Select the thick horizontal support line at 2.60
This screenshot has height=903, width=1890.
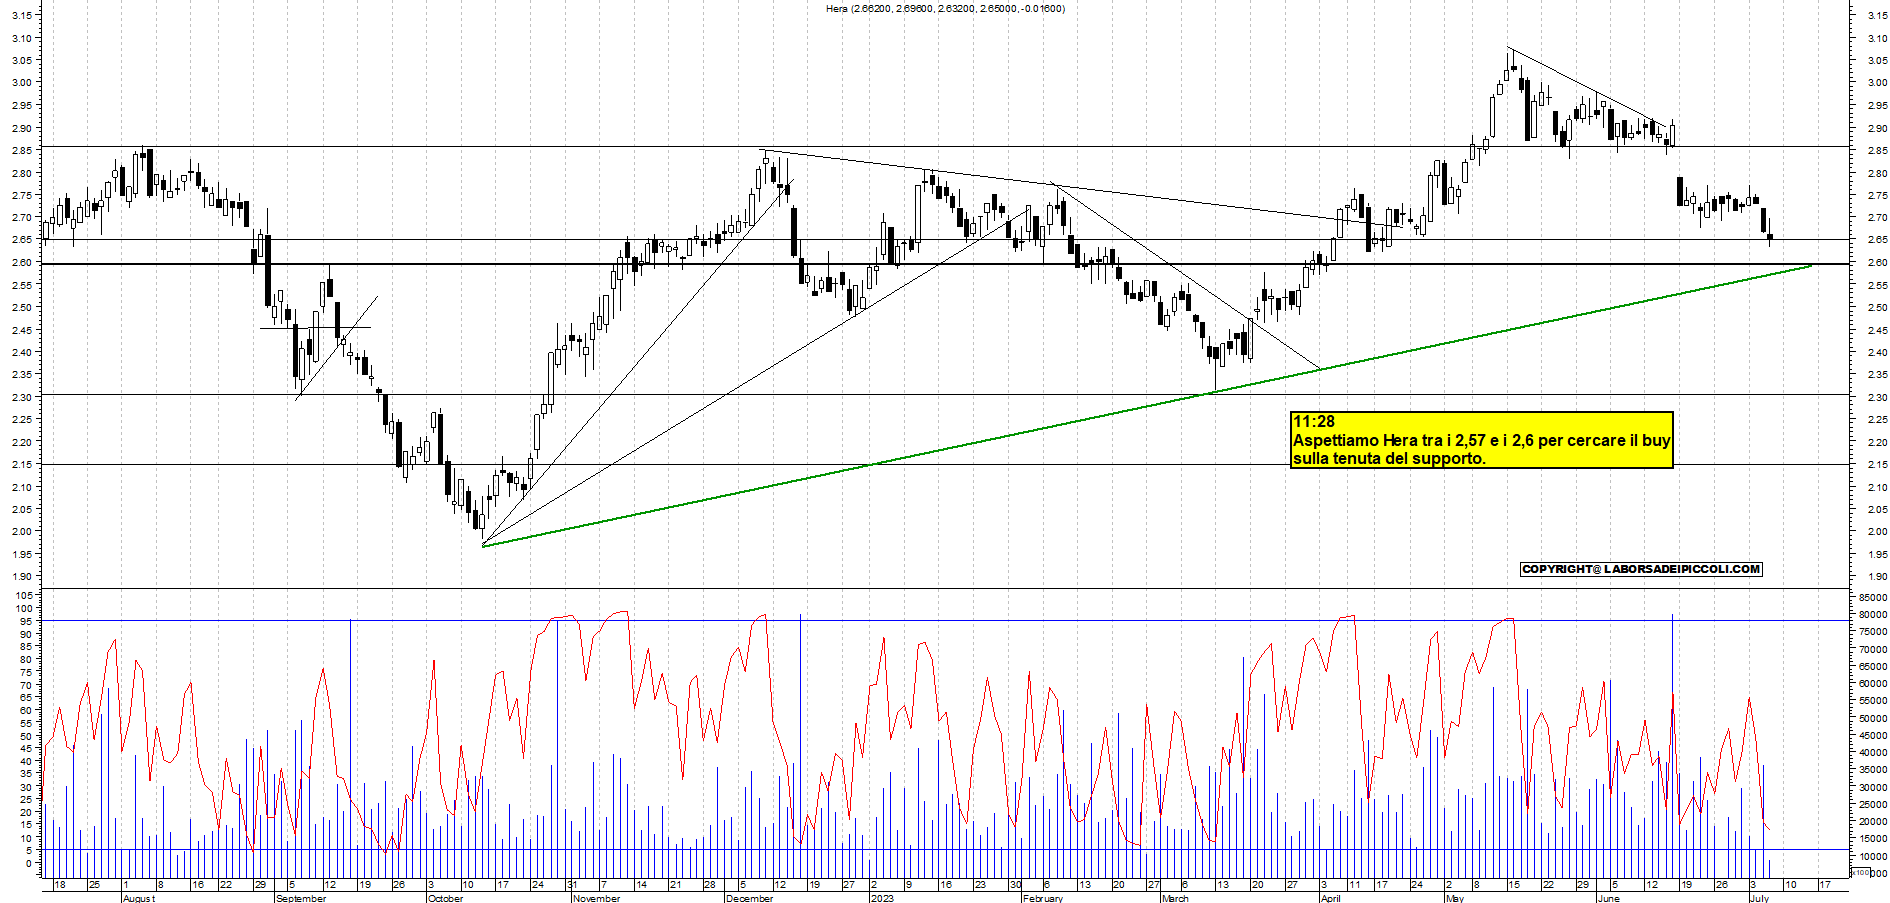pyautogui.click(x=945, y=264)
